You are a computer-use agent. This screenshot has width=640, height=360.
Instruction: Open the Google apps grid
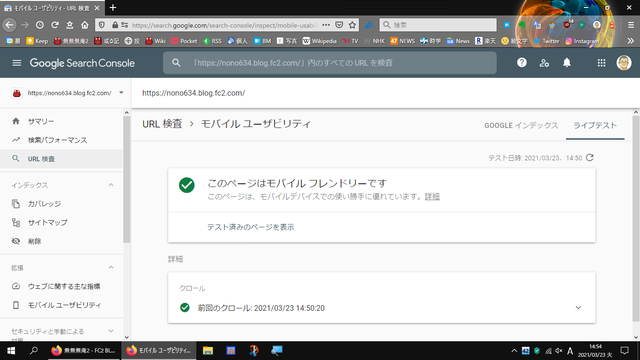[x=601, y=63]
